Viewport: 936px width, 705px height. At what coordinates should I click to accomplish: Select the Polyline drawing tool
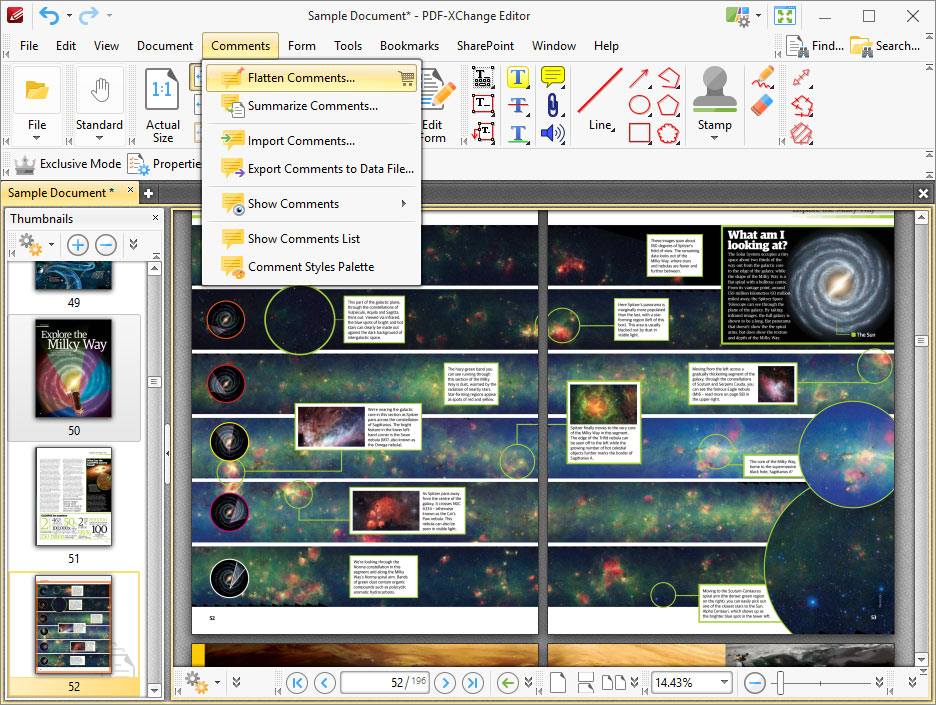(669, 78)
